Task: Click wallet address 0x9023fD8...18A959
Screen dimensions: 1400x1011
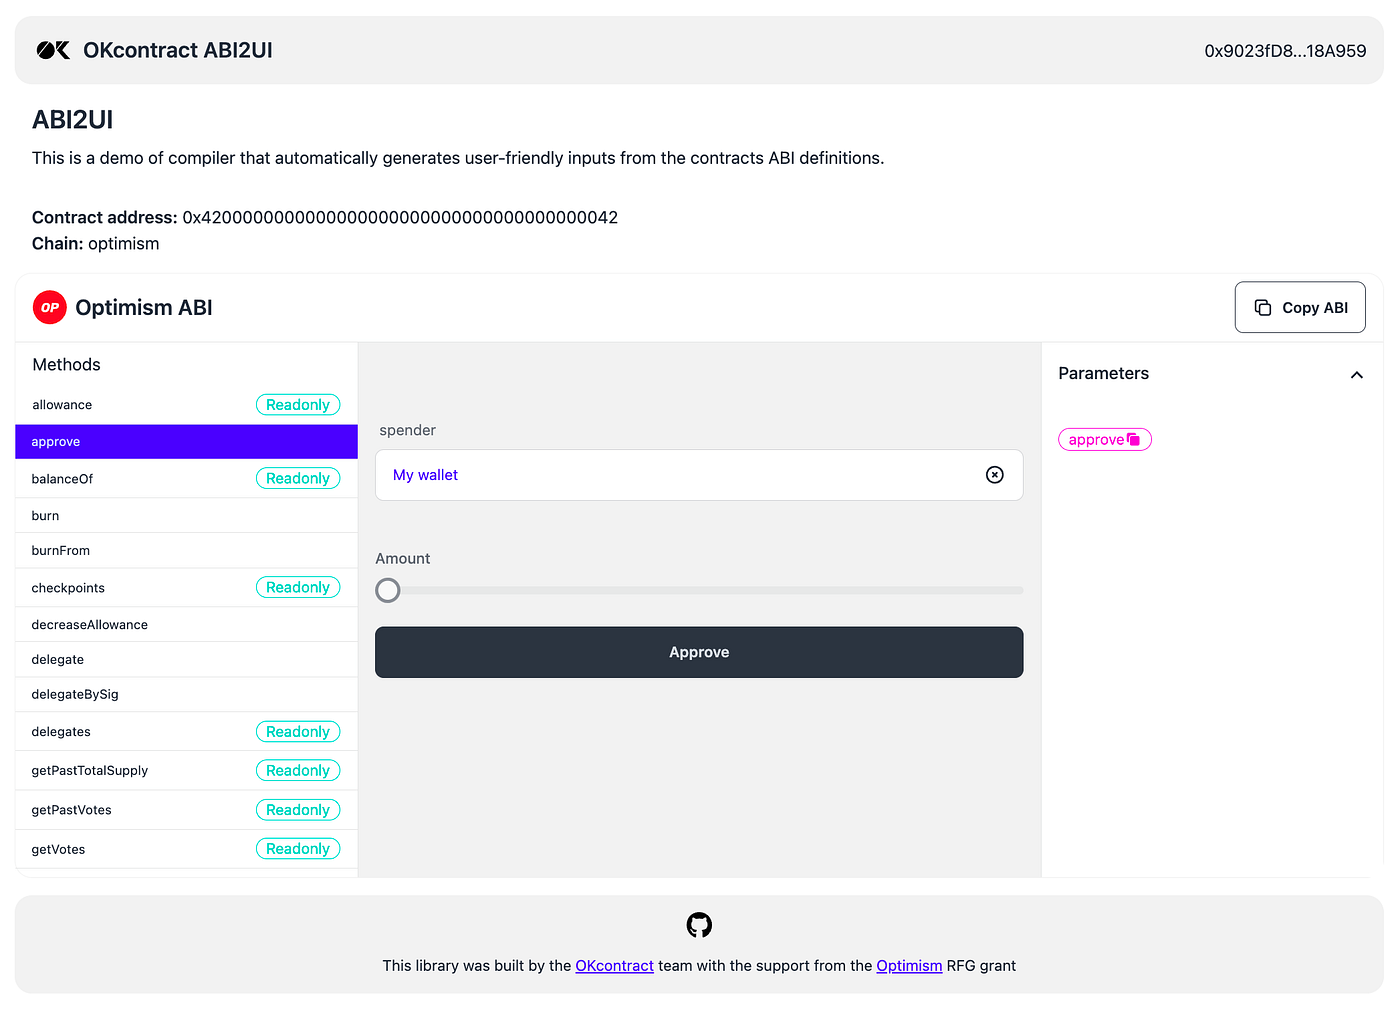Action: (1285, 51)
